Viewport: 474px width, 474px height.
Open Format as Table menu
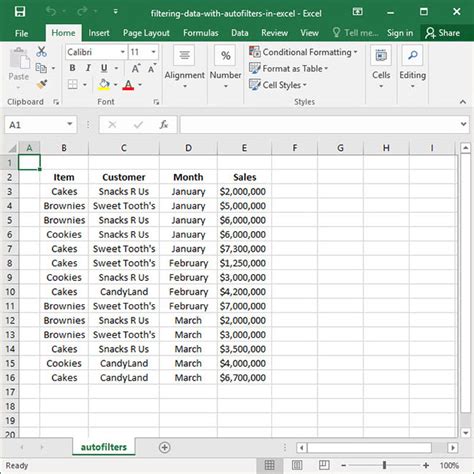coord(289,69)
